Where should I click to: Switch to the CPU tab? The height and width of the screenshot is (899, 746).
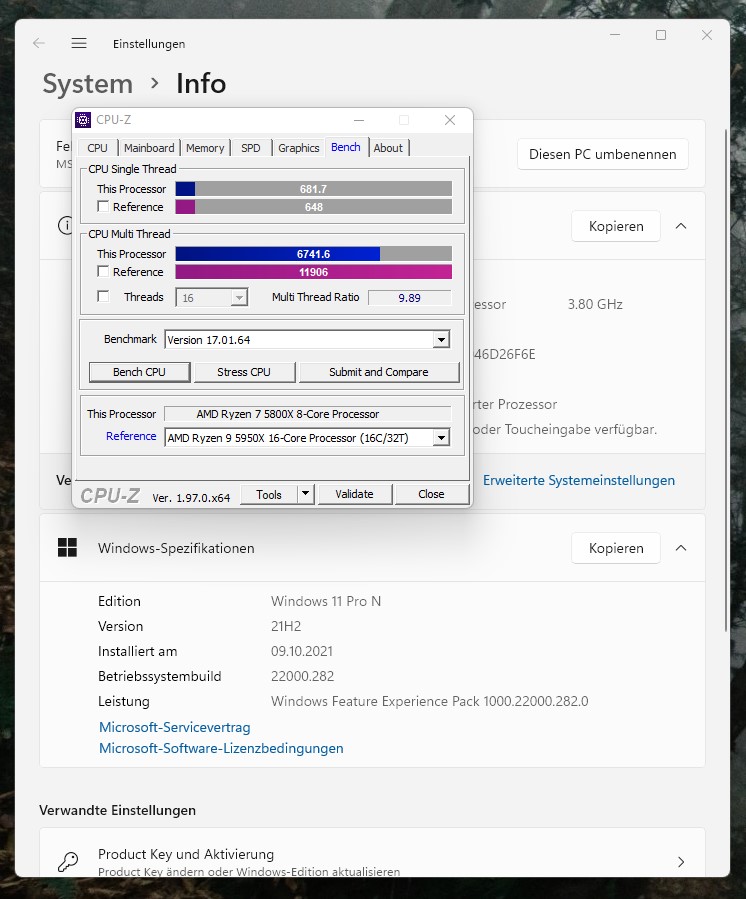click(97, 148)
